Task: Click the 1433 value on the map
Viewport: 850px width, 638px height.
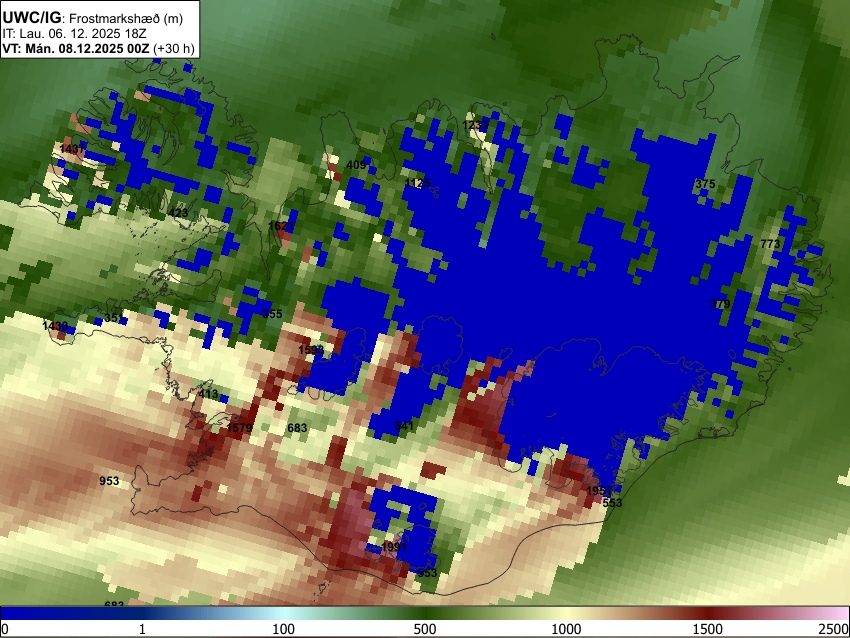Action: [55, 326]
